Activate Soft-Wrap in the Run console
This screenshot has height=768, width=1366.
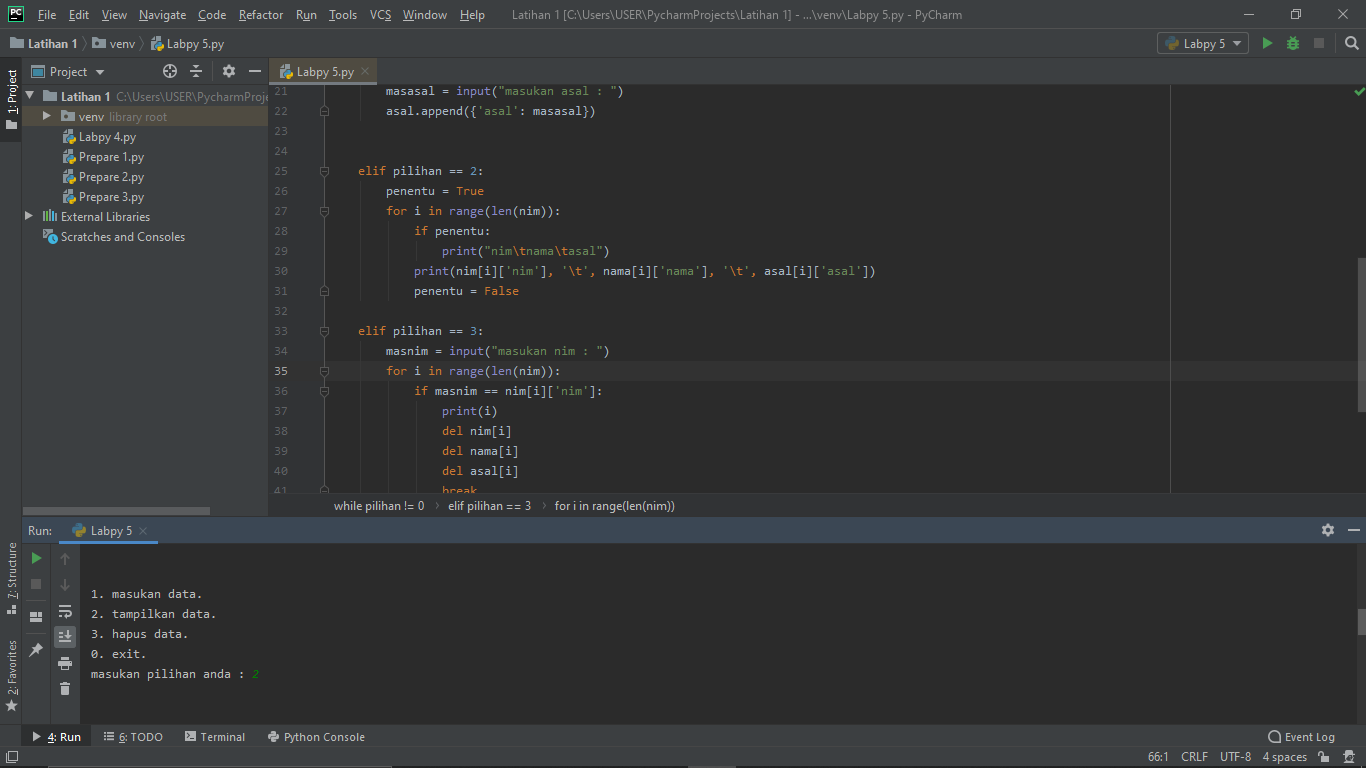click(65, 612)
